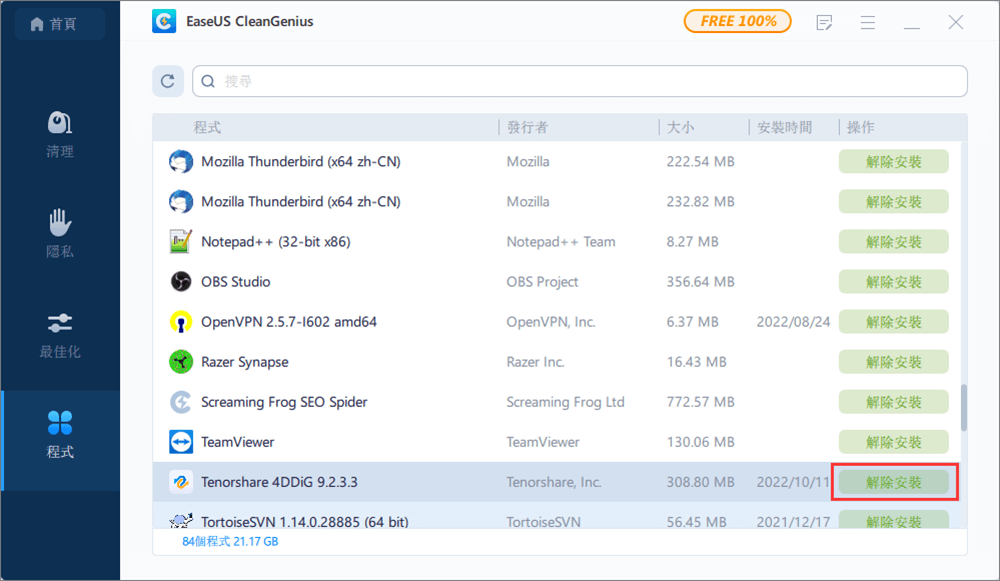Click the 操作 column header
The image size is (1000, 581).
860,128
